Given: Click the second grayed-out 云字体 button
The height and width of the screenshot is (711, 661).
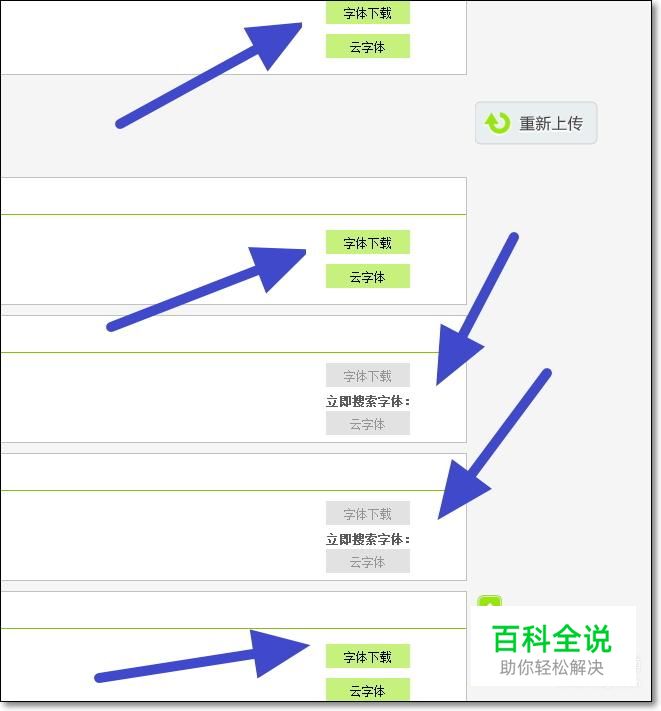Looking at the screenshot, I should pyautogui.click(x=368, y=561).
